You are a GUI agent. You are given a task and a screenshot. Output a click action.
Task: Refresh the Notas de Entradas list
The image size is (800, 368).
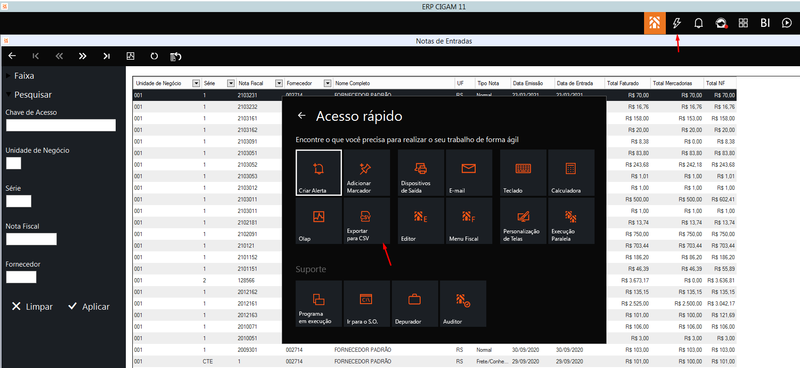[x=154, y=56]
